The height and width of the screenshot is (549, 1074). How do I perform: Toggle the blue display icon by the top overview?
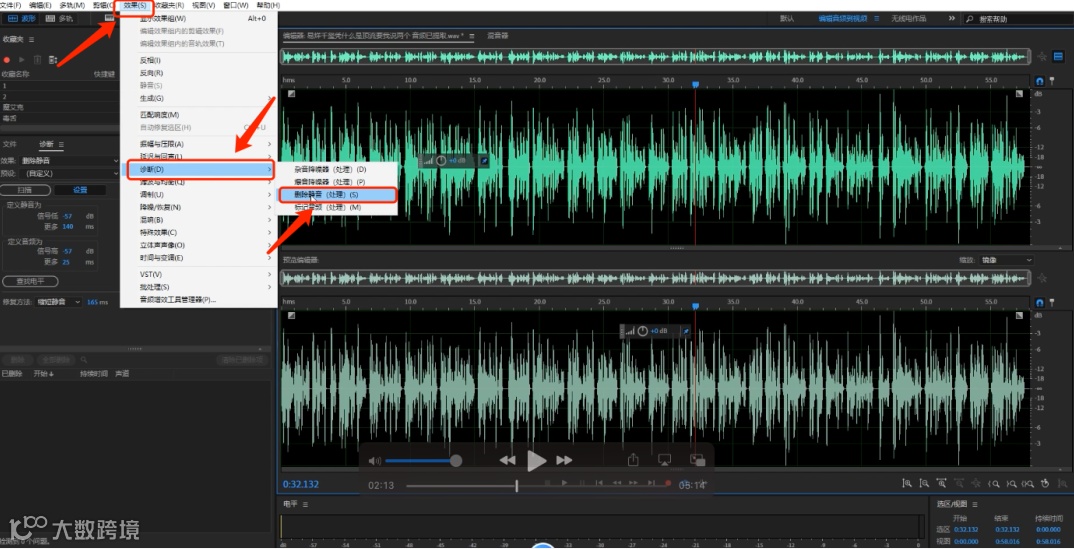coord(1058,57)
